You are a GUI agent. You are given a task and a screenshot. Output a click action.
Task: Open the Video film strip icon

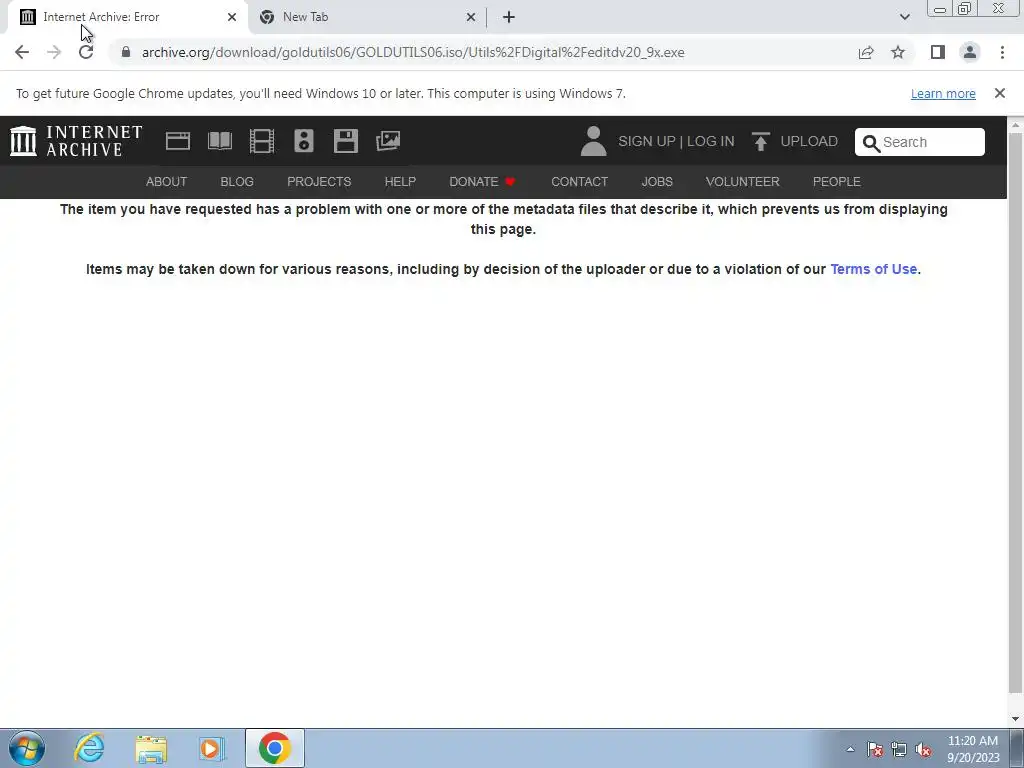(262, 141)
